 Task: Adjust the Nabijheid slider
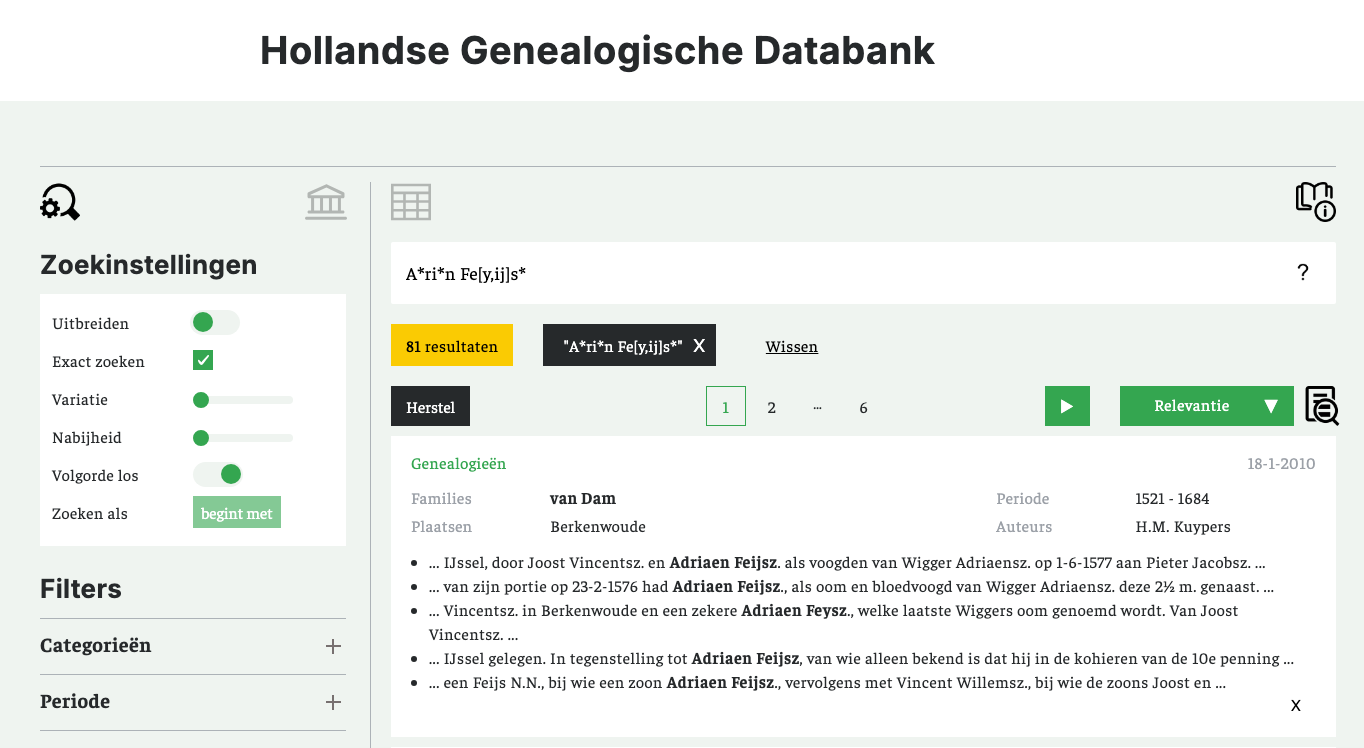tap(243, 437)
